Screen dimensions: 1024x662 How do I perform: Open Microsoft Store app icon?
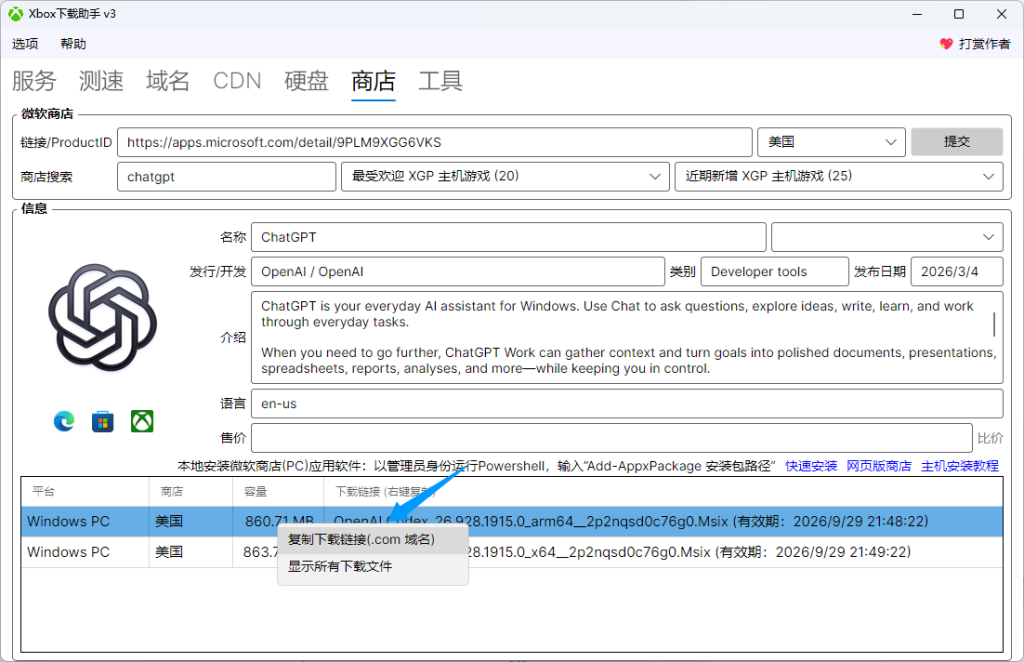(103, 421)
